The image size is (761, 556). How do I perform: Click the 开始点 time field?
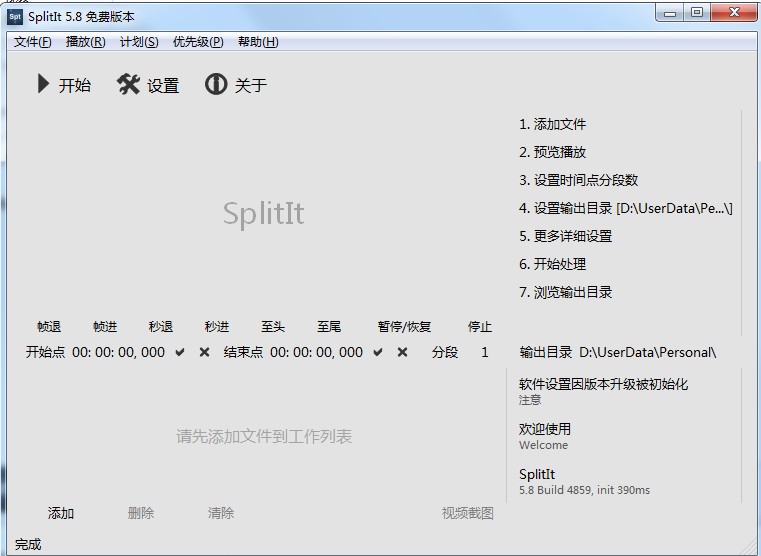coord(118,352)
